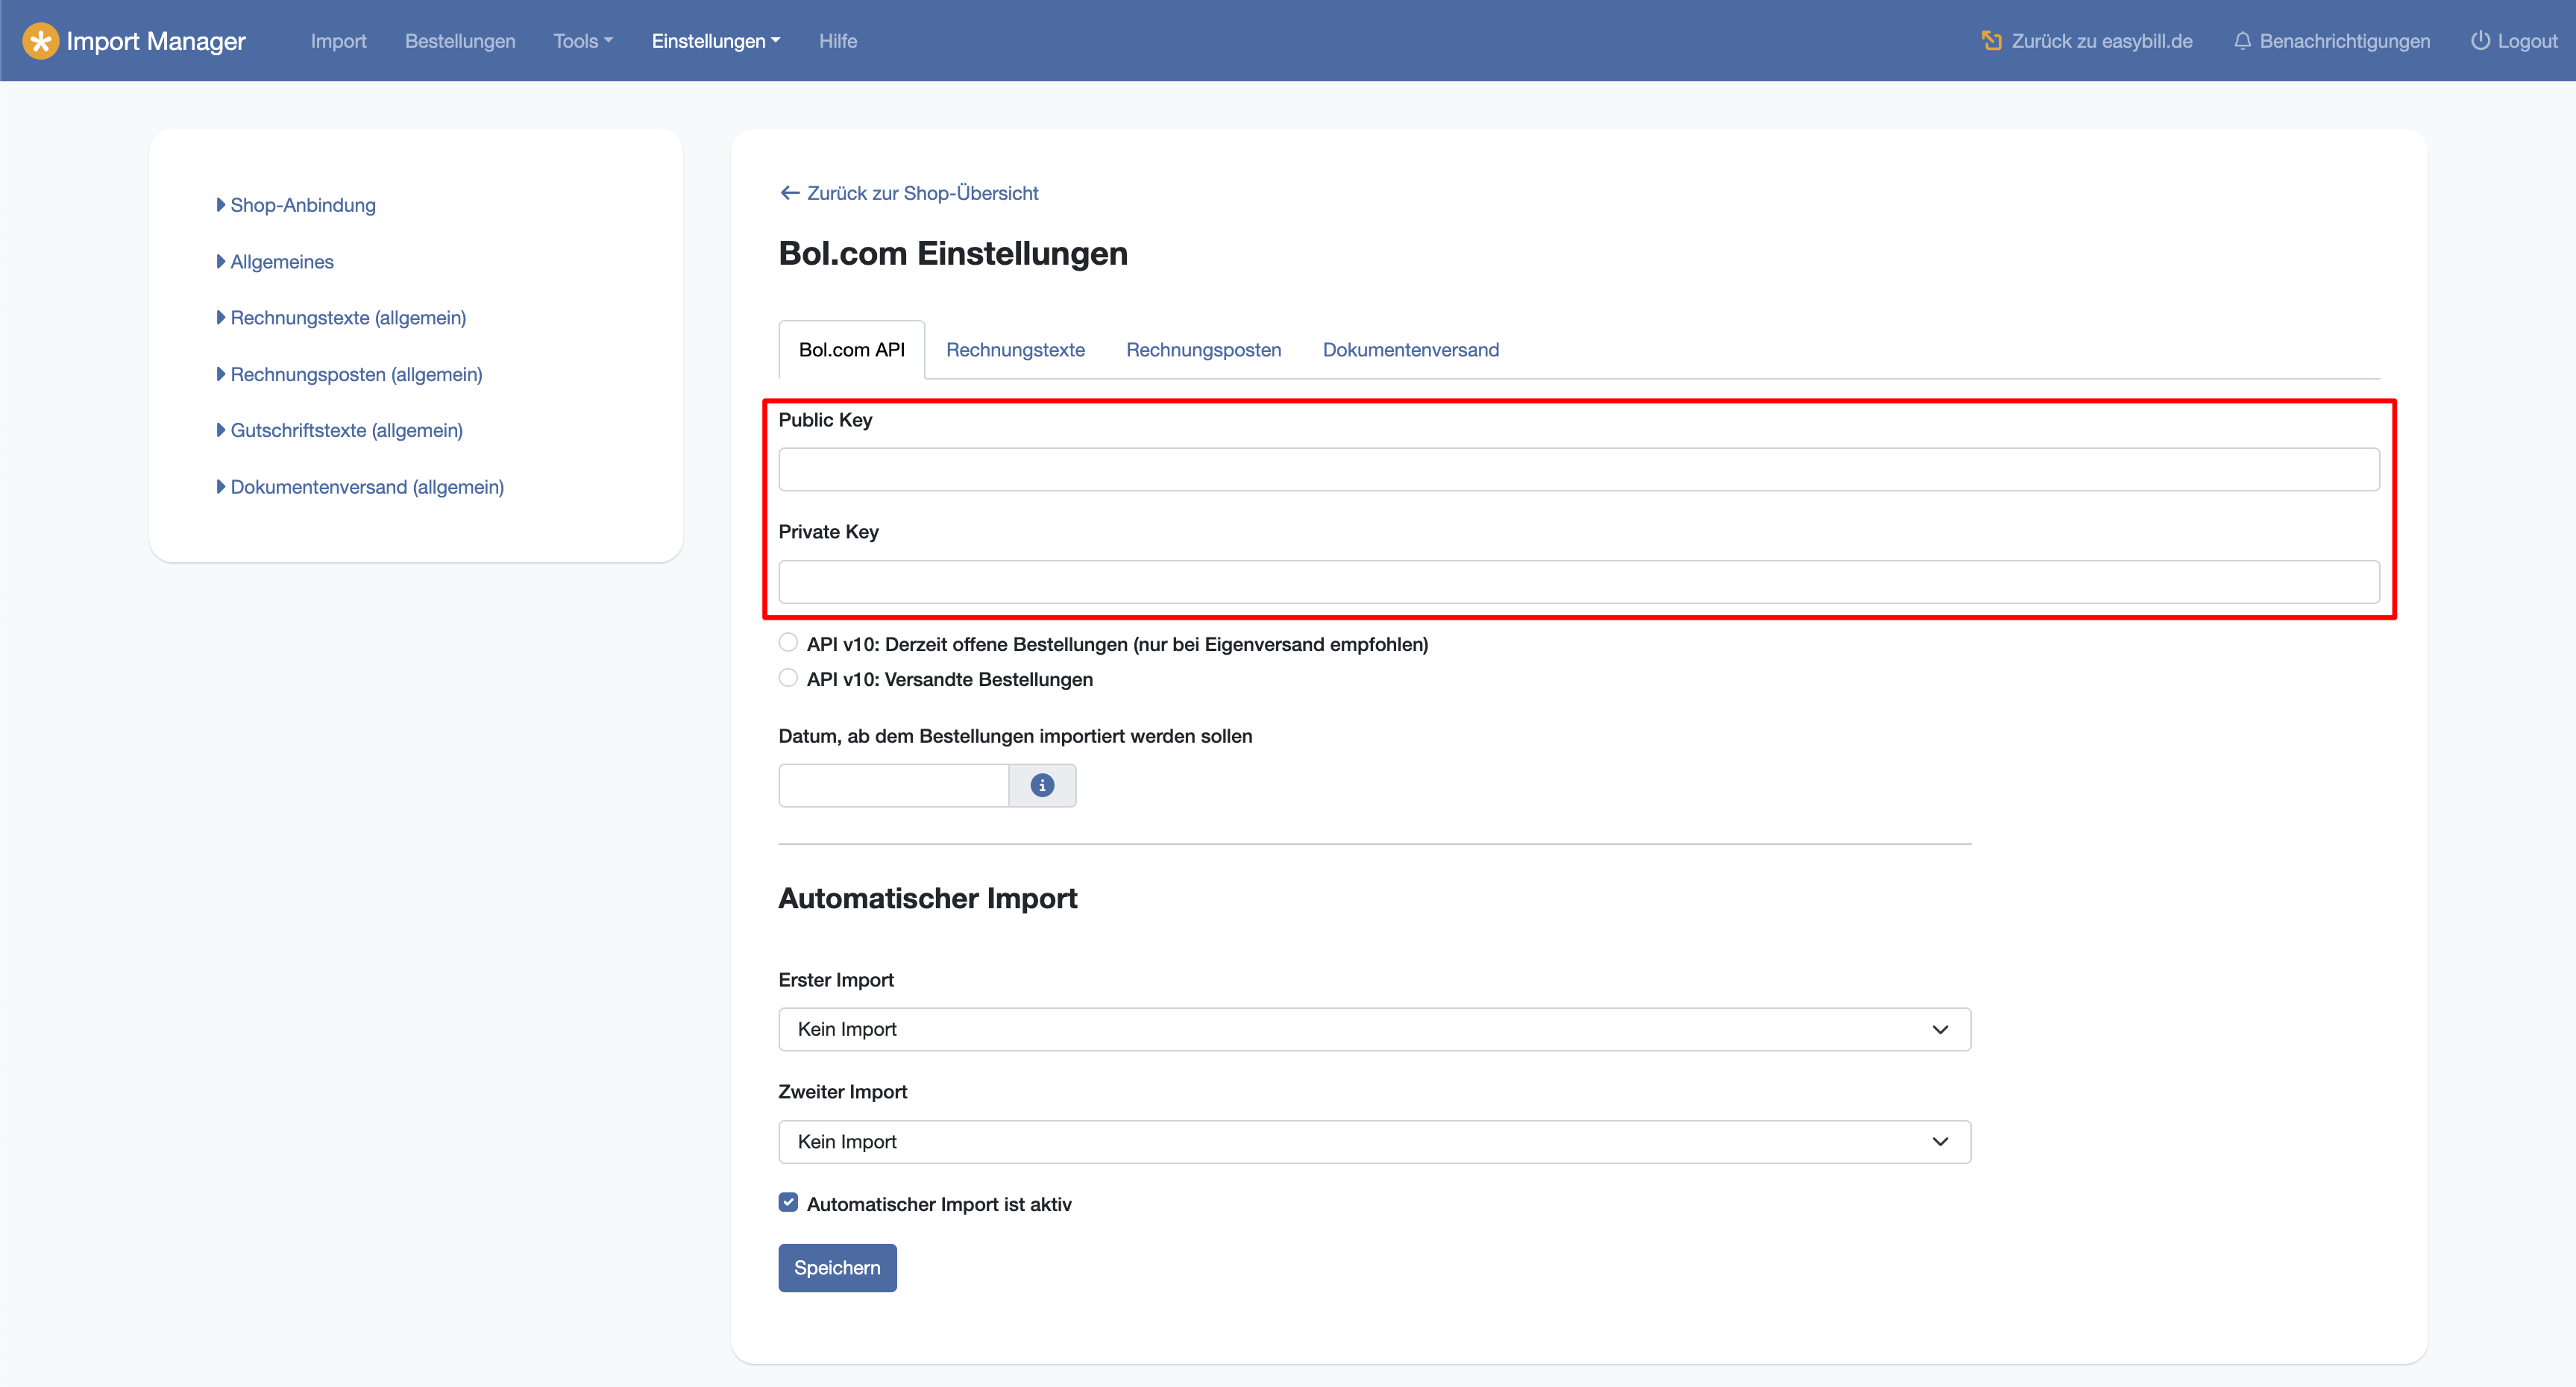Select radio for Versandte Bestellungen
2576x1387 pixels.
point(788,678)
